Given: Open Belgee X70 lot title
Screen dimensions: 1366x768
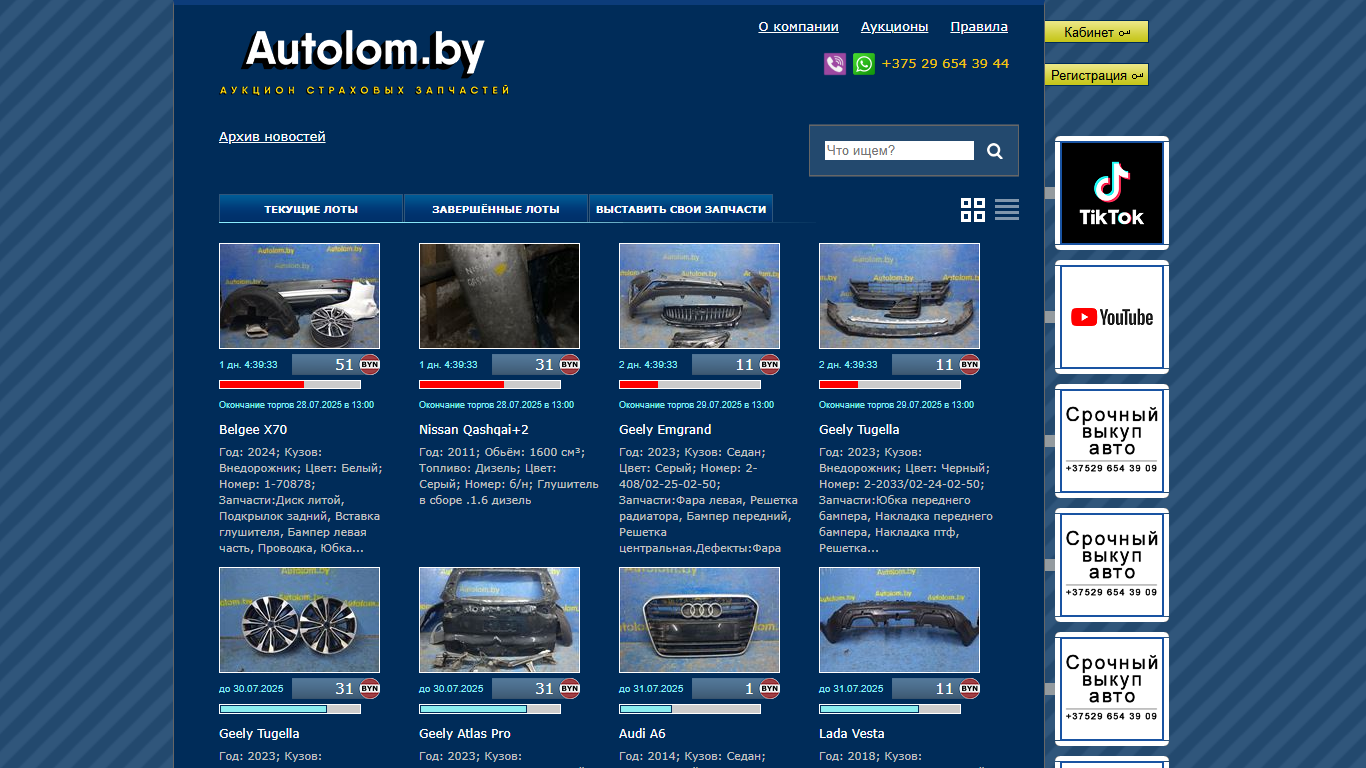Looking at the screenshot, I should 253,430.
